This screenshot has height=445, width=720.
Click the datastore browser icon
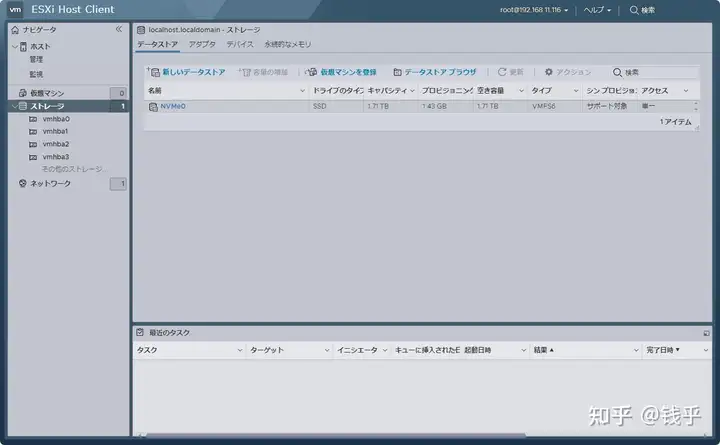coord(398,72)
